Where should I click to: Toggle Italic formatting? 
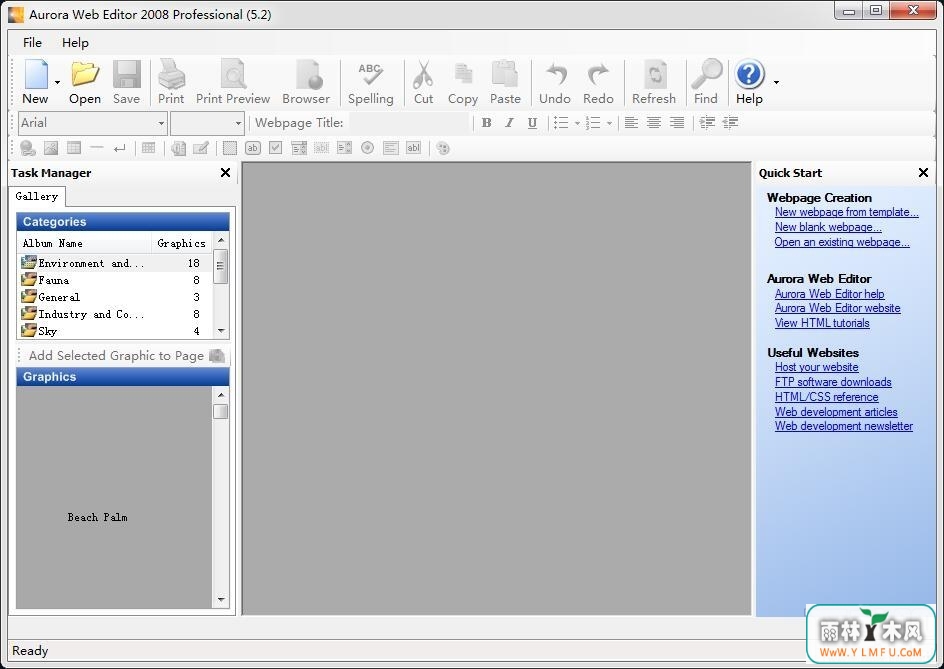[x=509, y=123]
